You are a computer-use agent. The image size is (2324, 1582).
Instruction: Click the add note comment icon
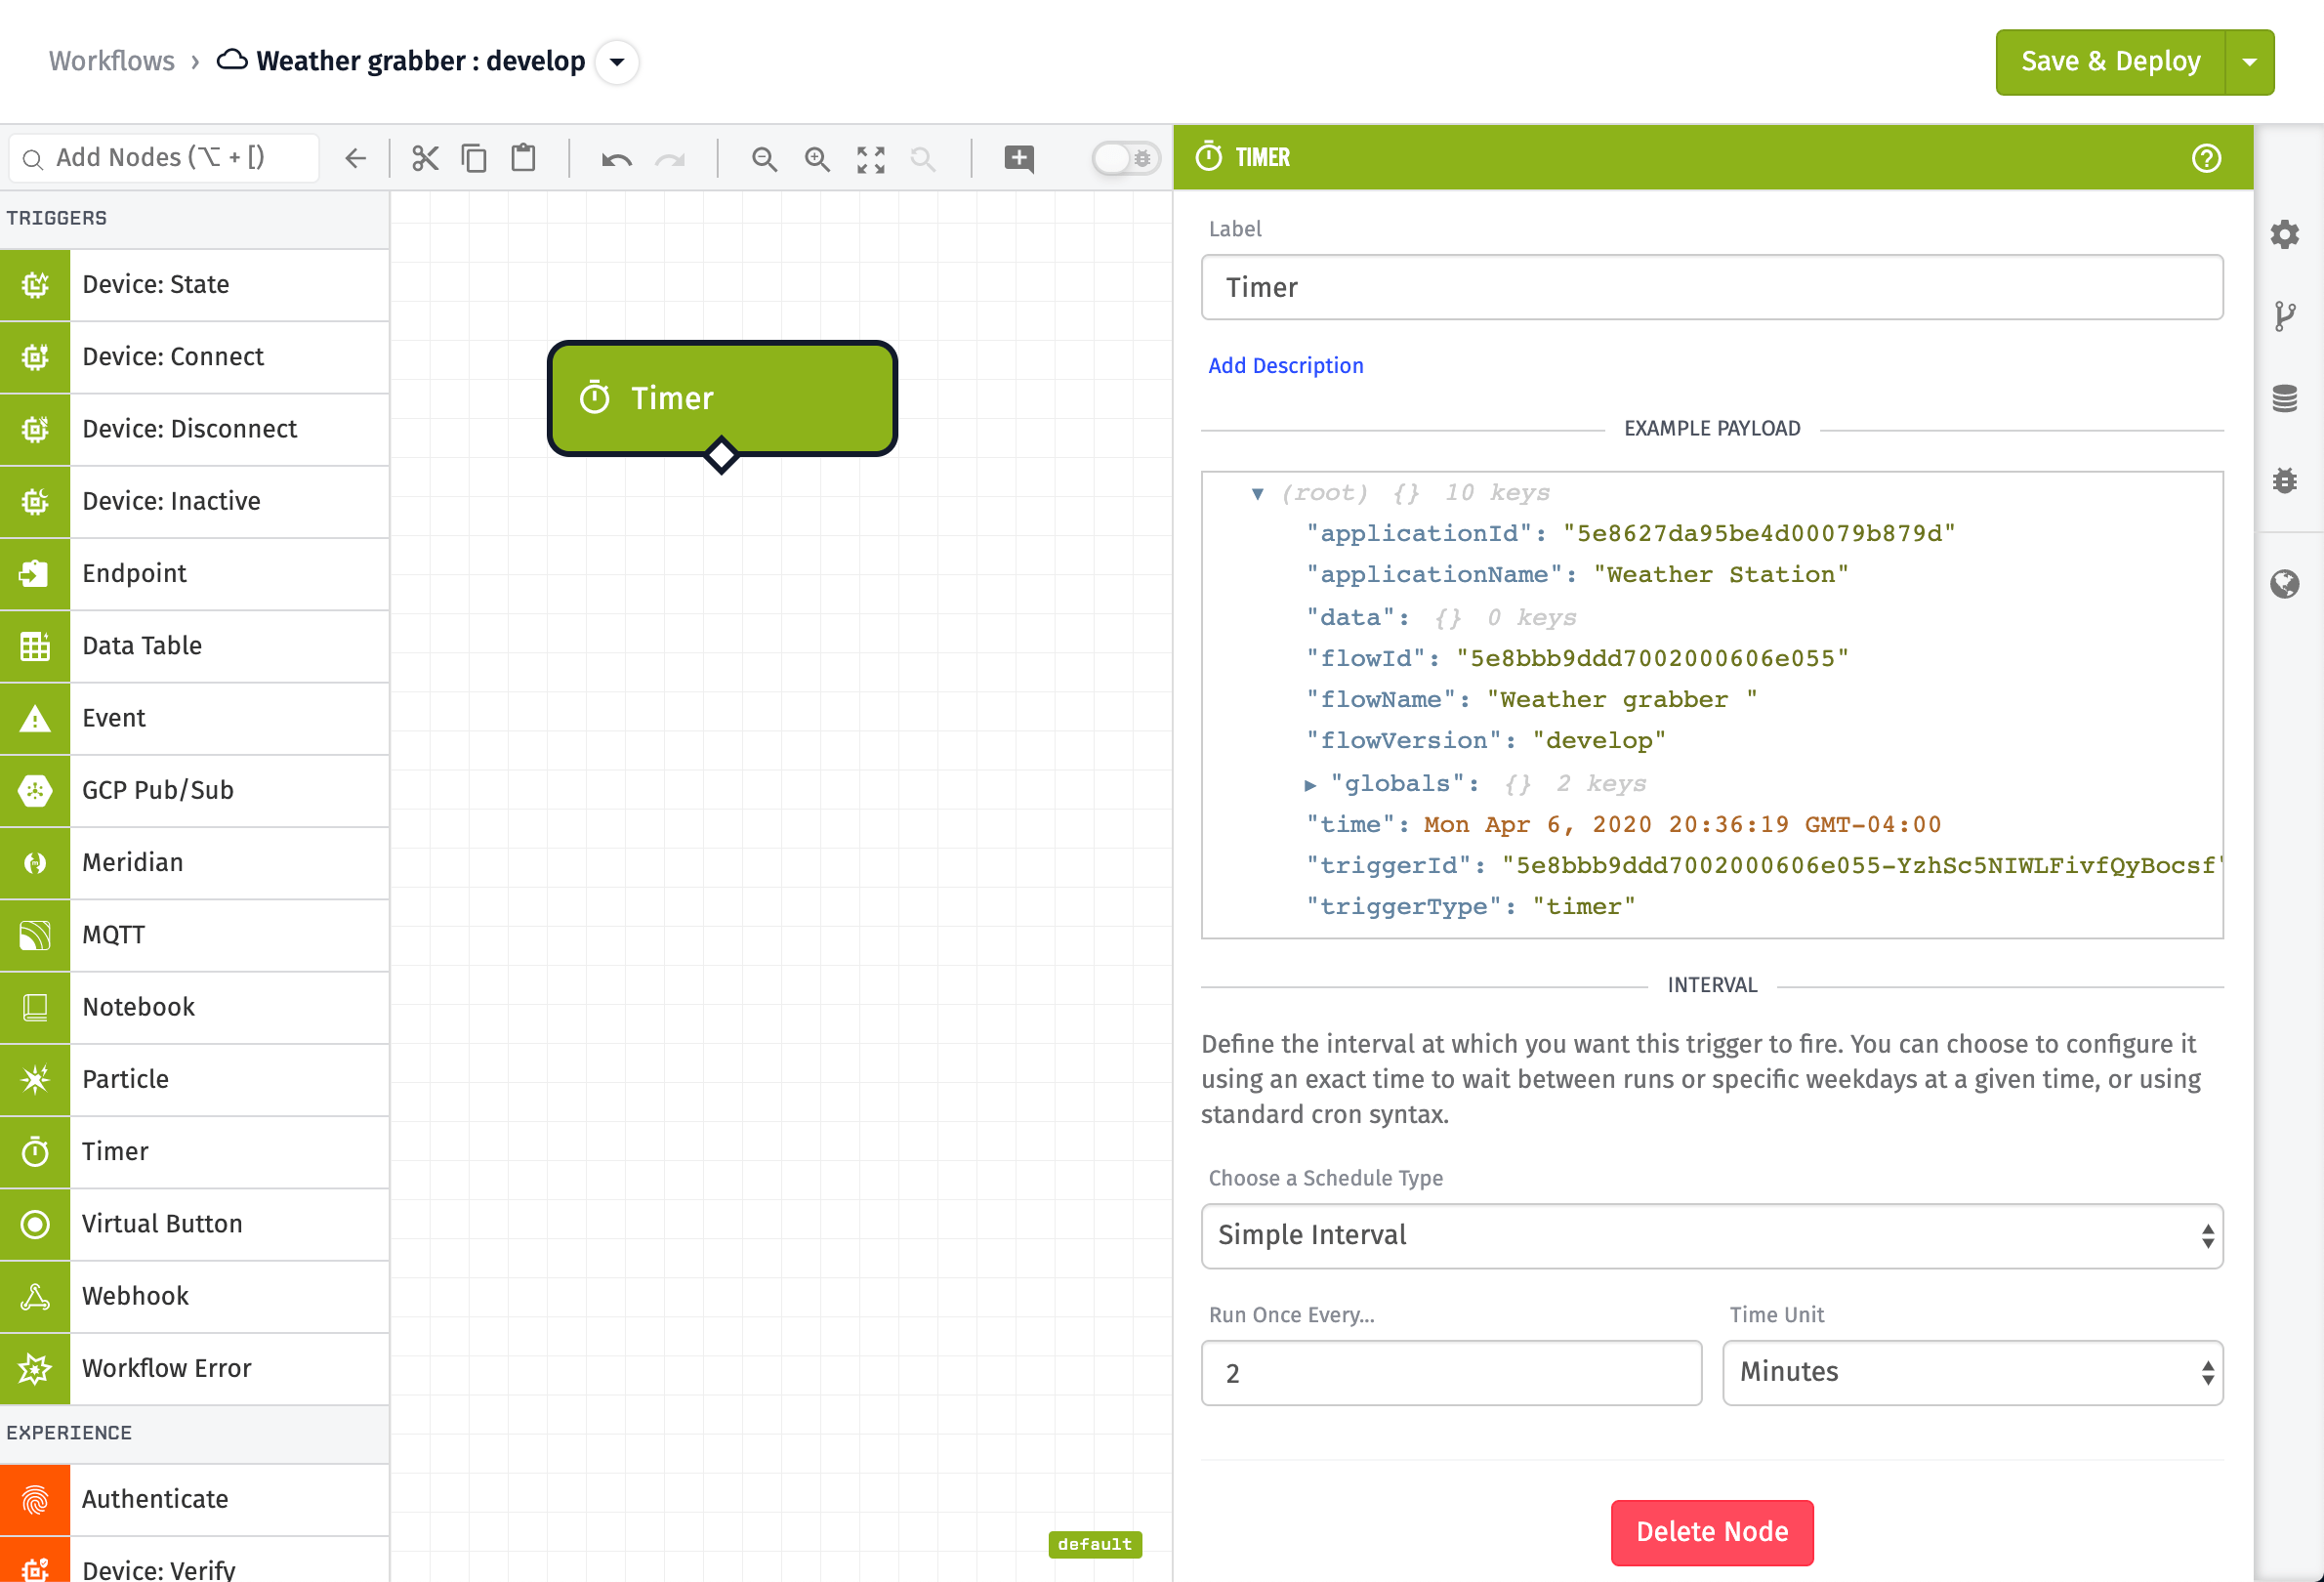(1019, 158)
